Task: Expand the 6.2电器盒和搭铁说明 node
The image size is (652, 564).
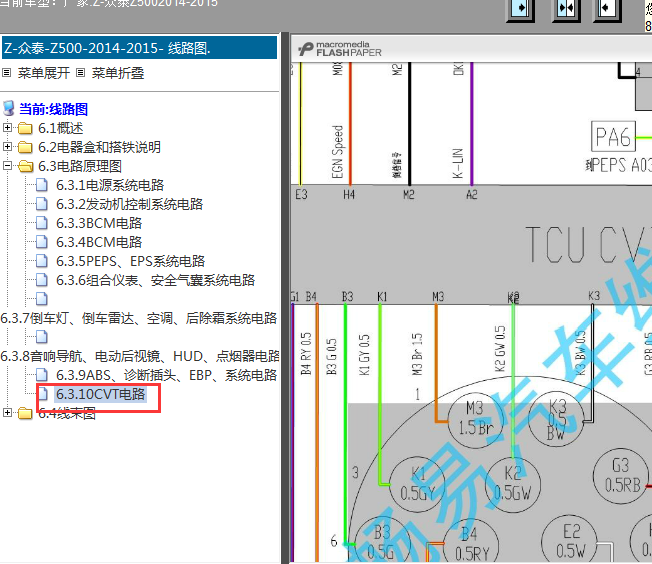Action: click(7, 147)
